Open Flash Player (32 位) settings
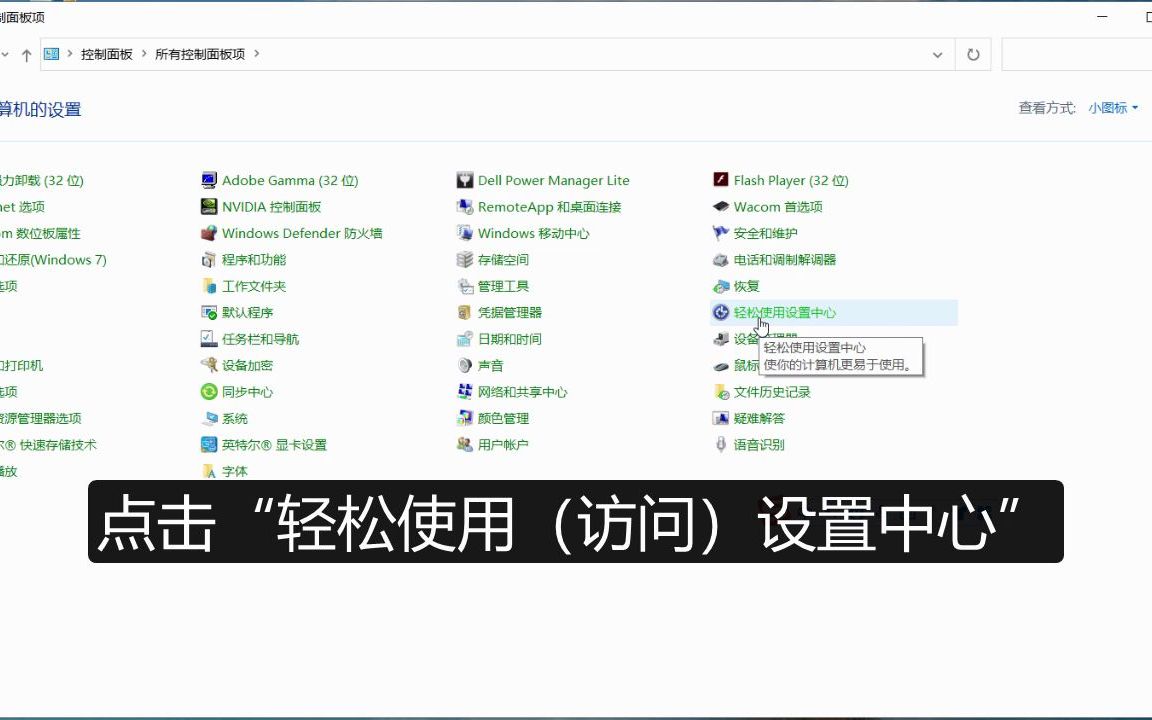This screenshot has width=1152, height=720. (791, 180)
